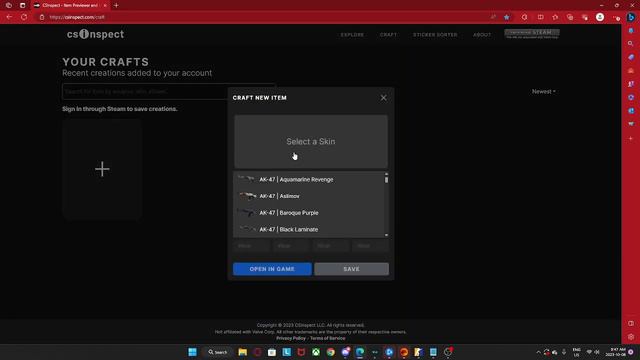Open browser profile avatar
Viewport: 640px width, 360px height.
point(600,17)
